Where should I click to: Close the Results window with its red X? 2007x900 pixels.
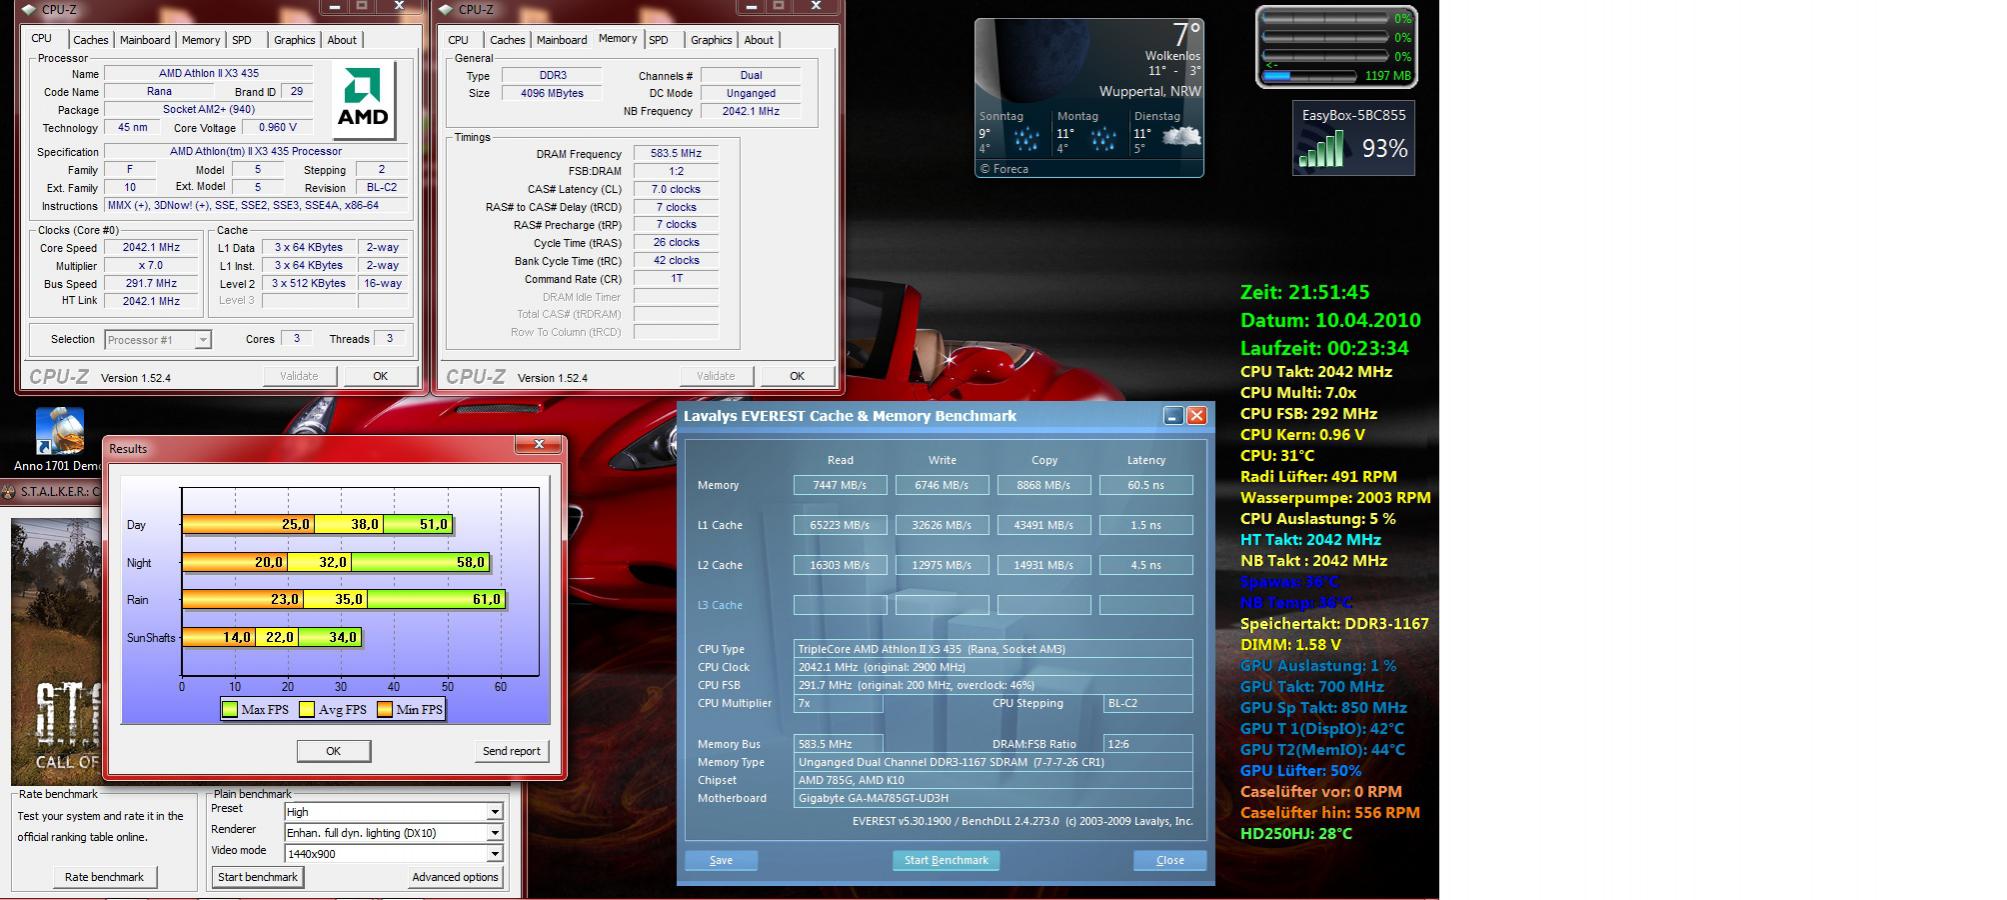coord(539,445)
